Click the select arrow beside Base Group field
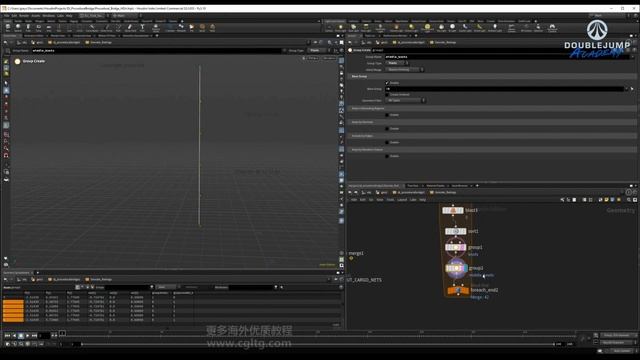 632,89
